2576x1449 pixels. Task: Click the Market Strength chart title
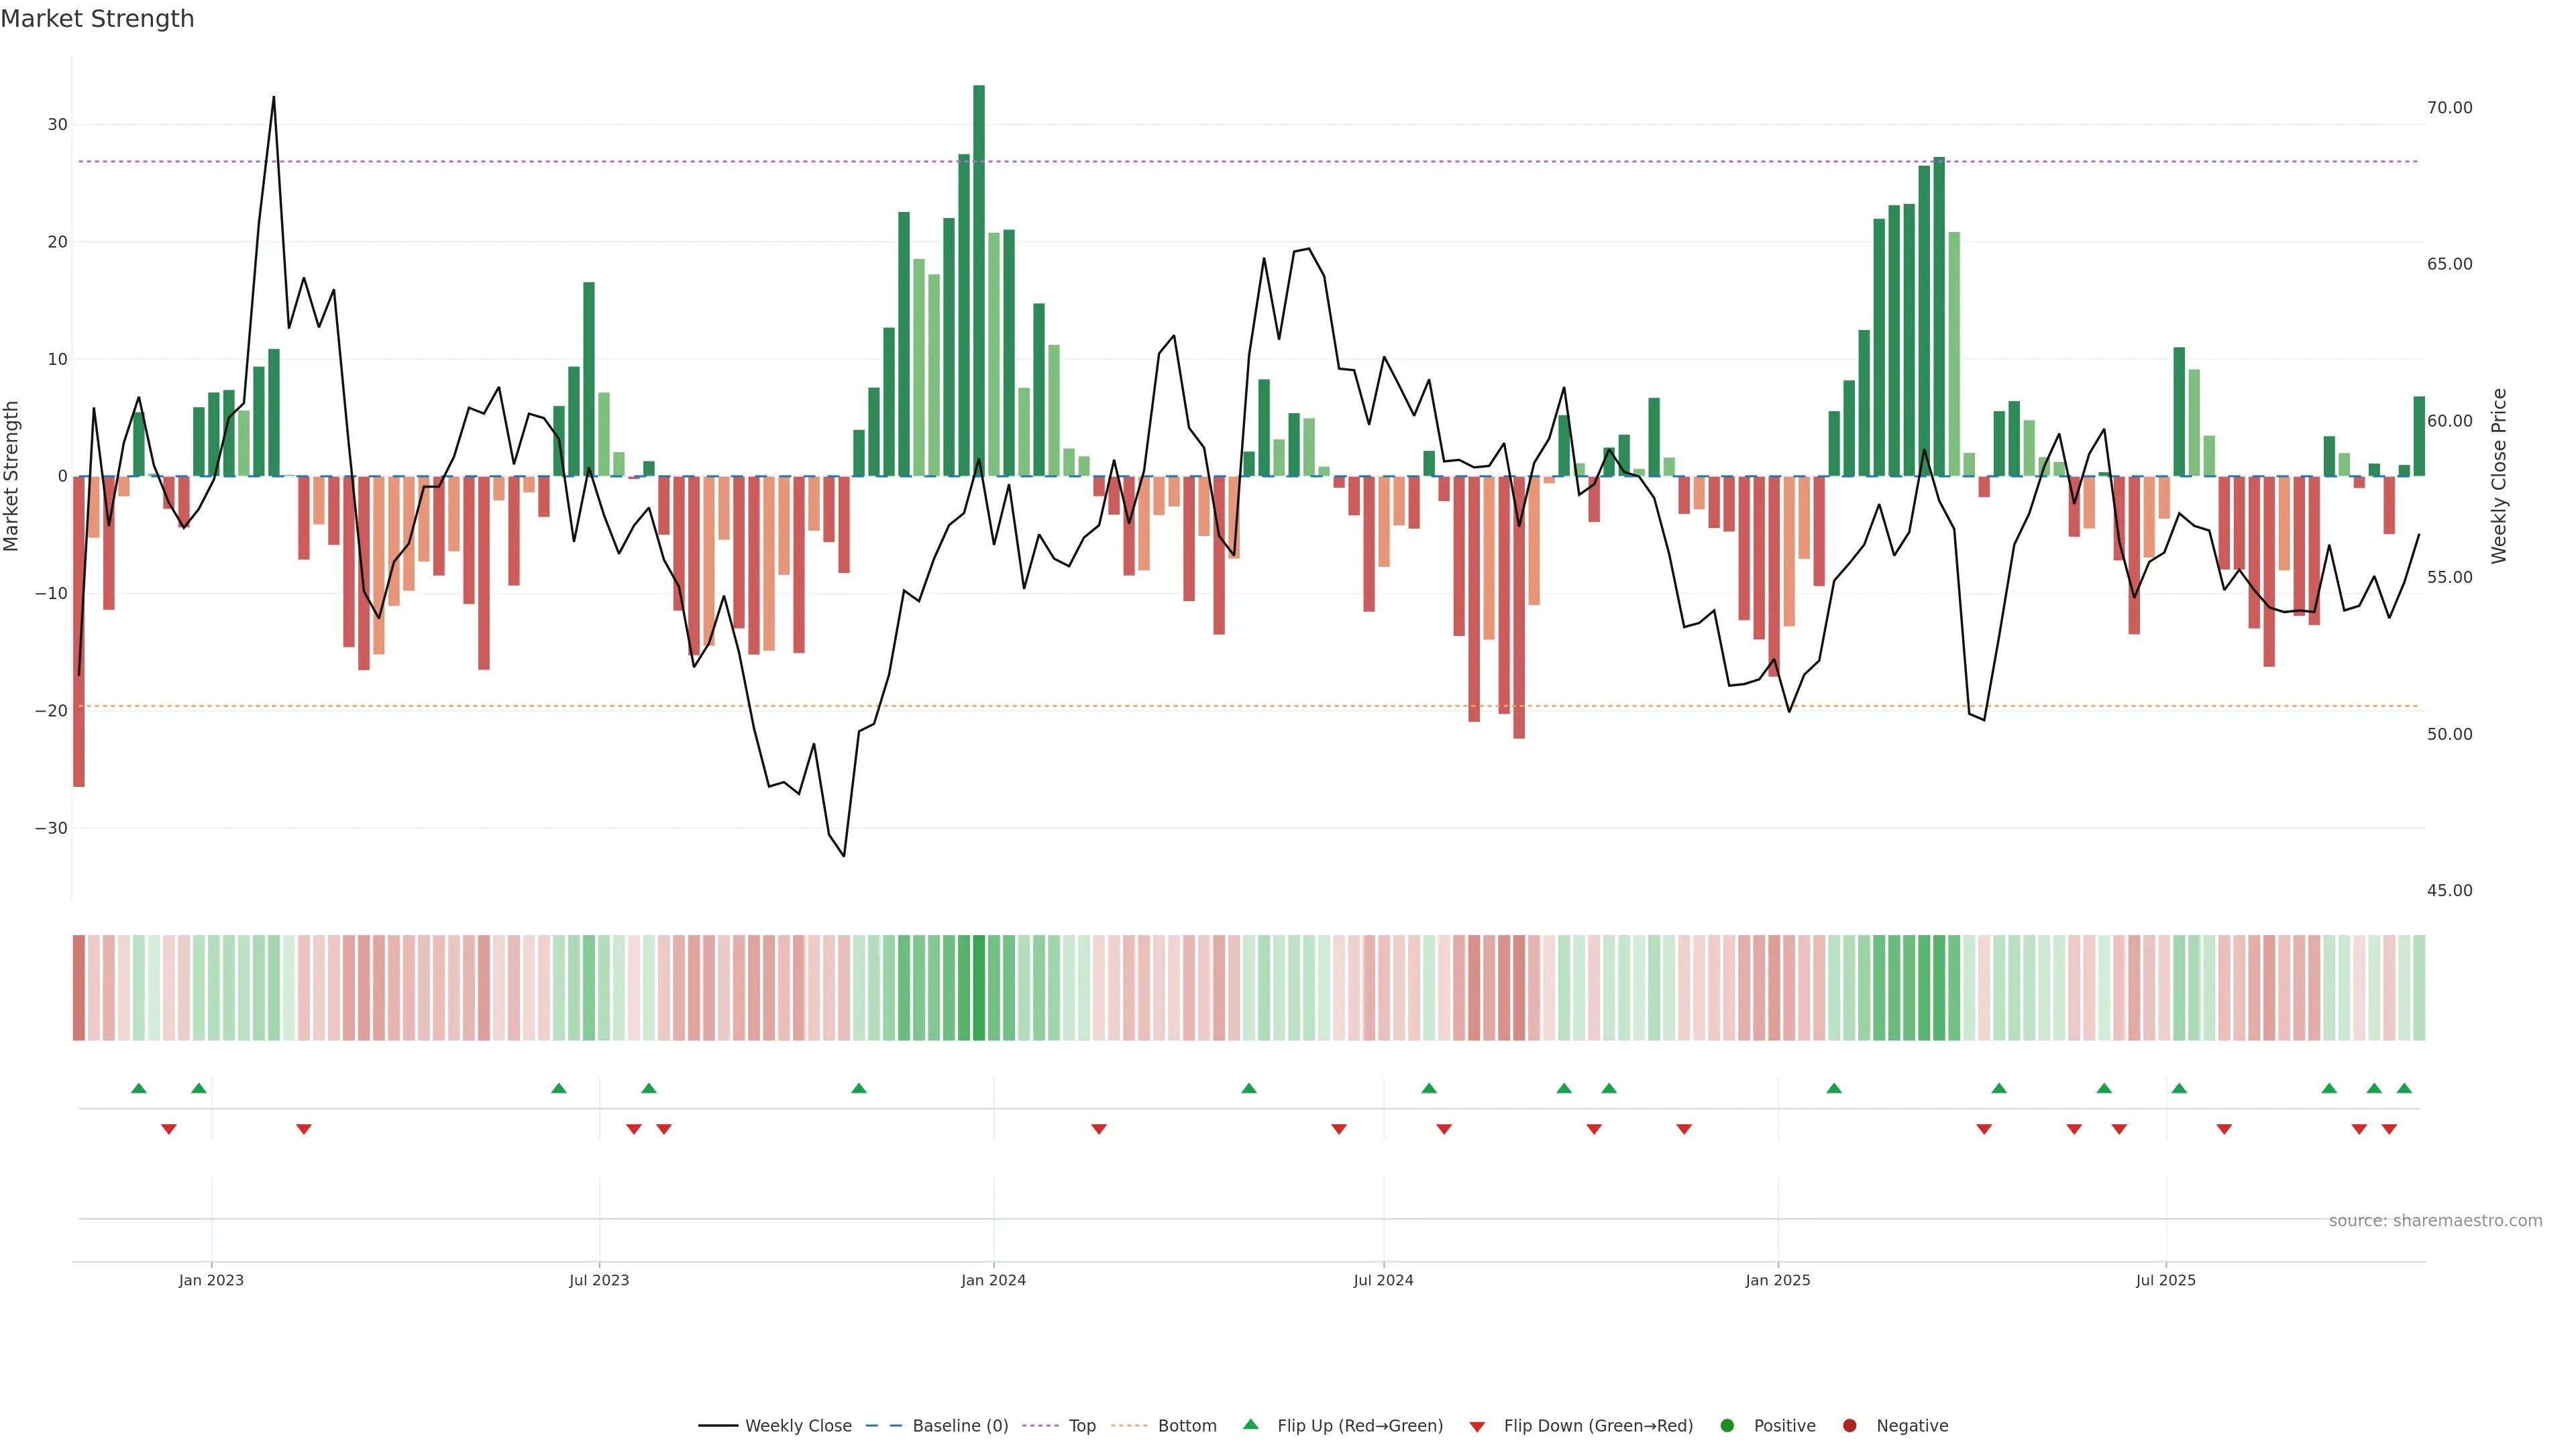coord(97,19)
